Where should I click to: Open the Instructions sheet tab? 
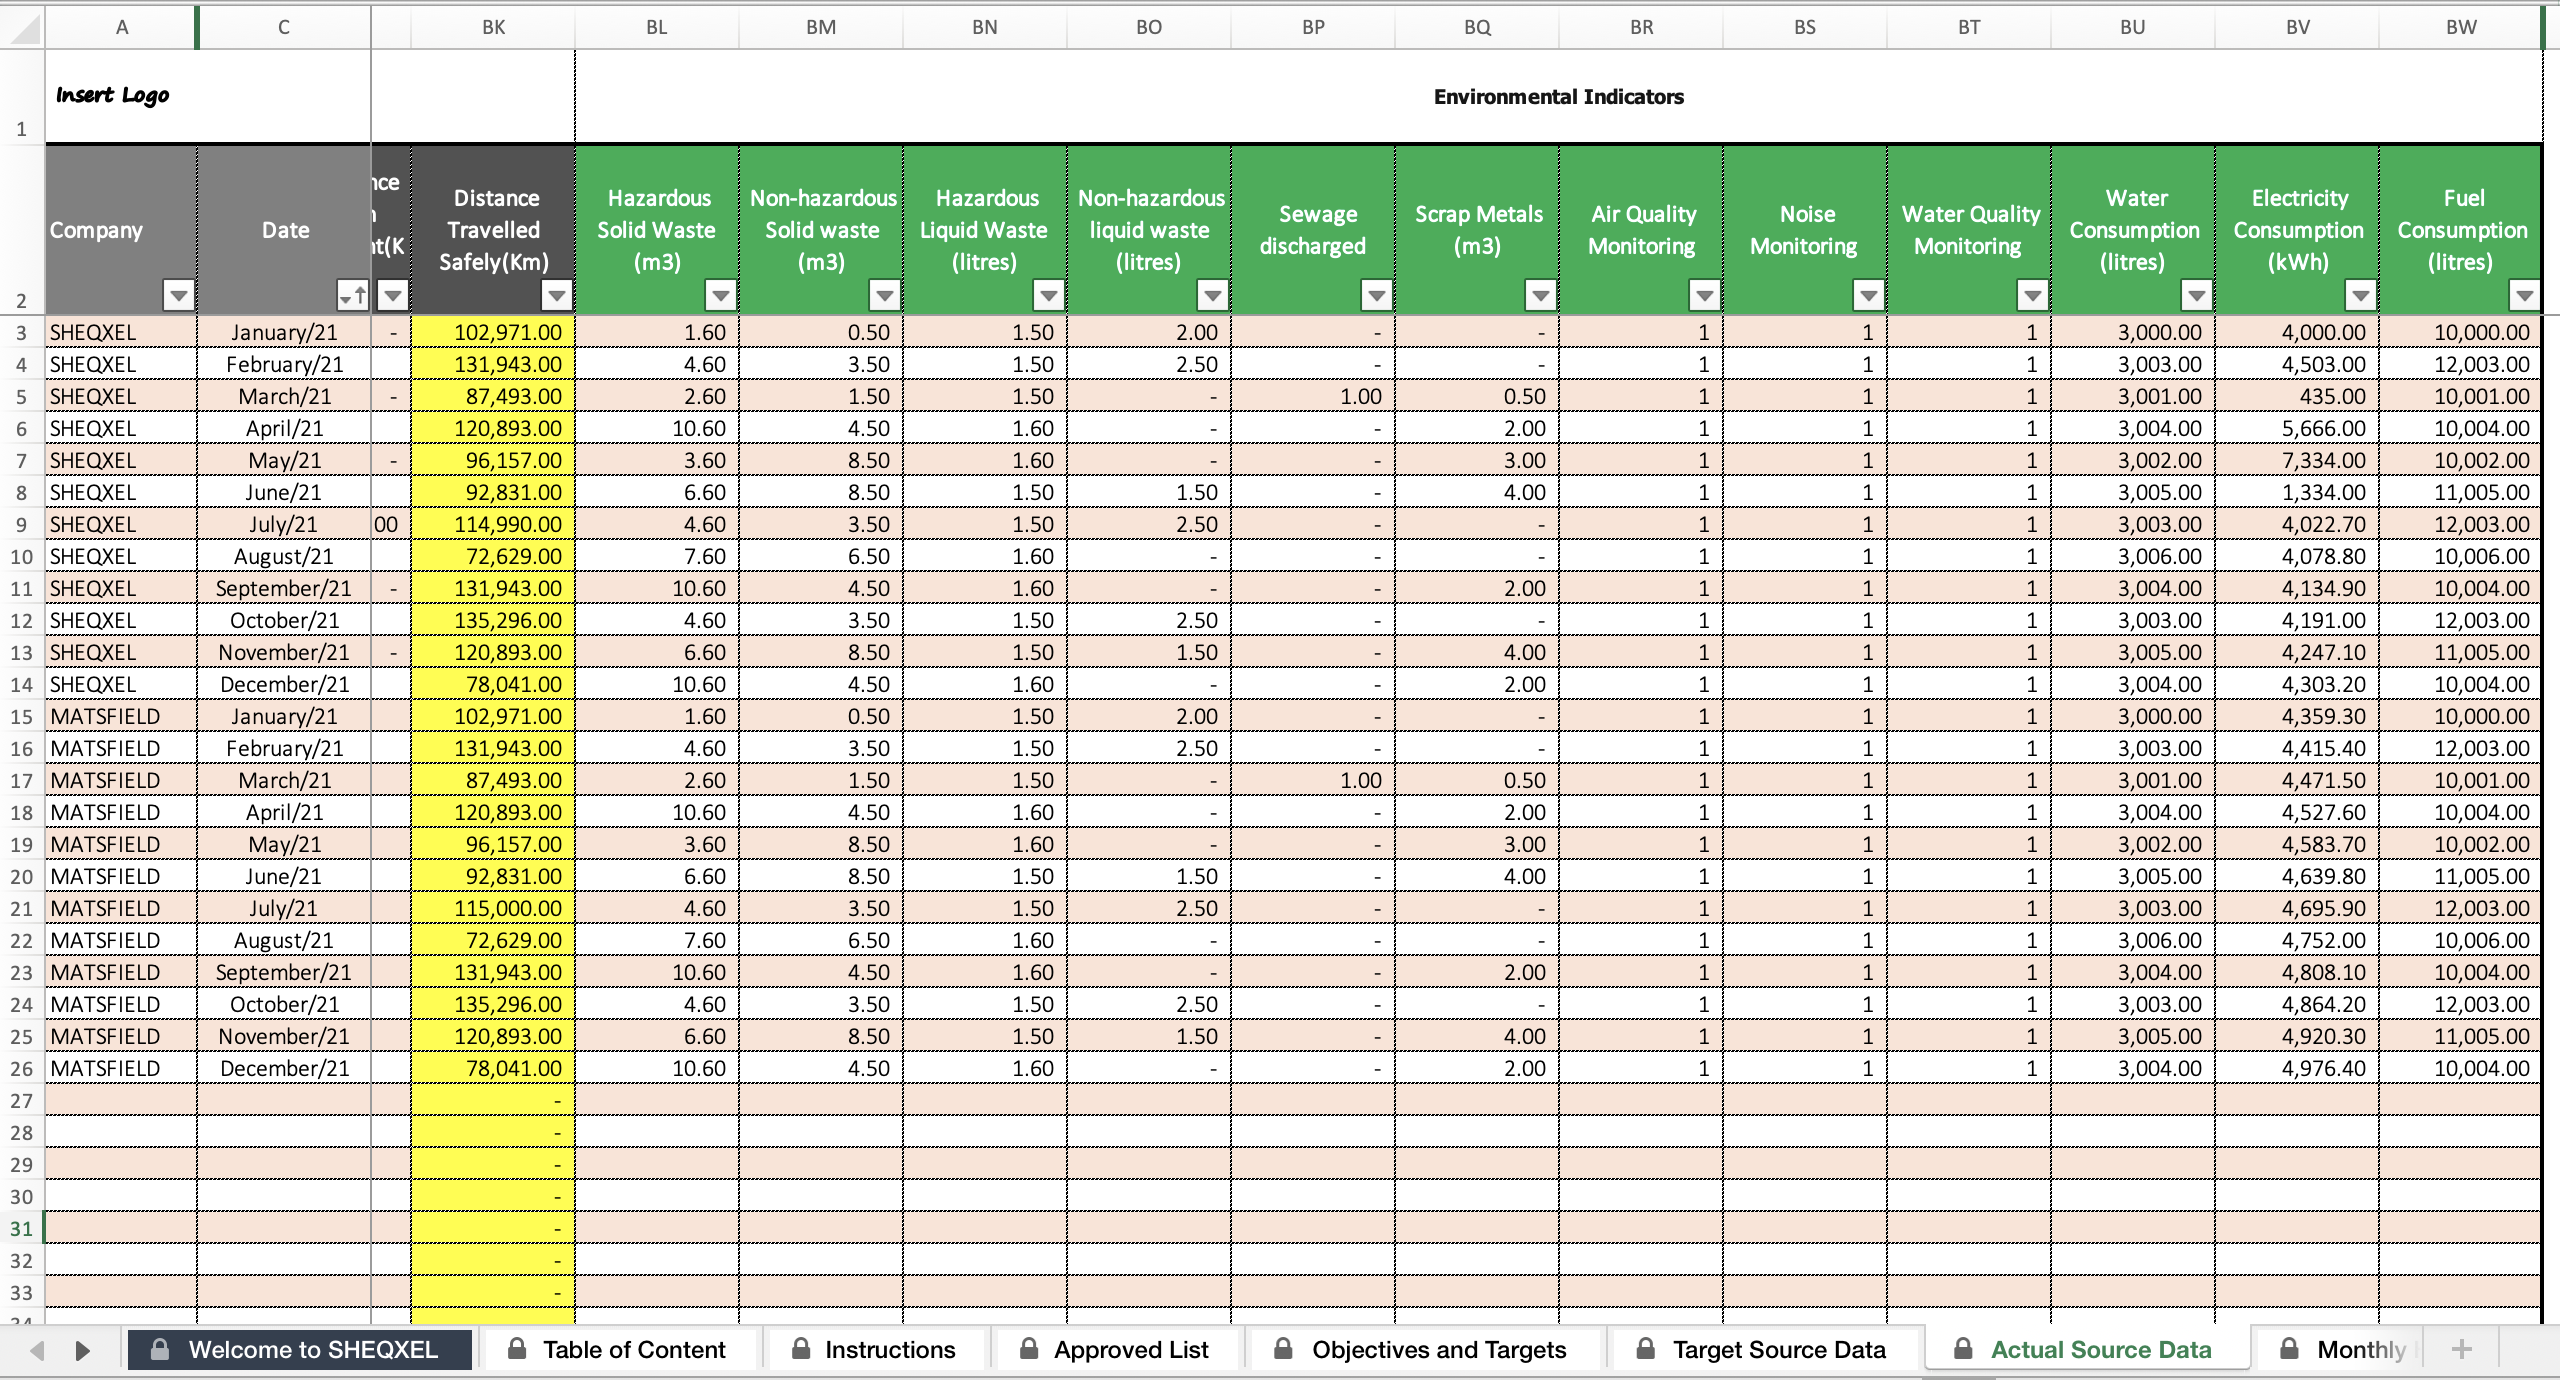pos(874,1350)
